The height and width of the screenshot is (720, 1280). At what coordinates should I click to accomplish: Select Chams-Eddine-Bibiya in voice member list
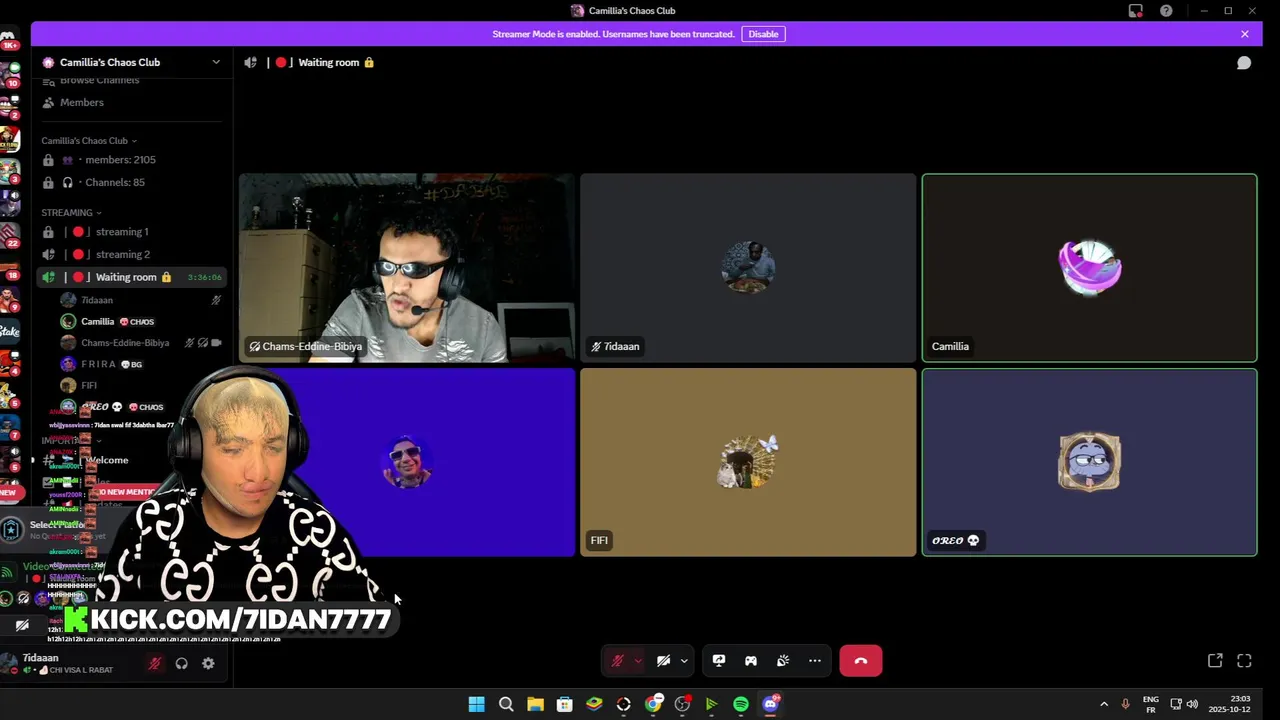click(140, 343)
